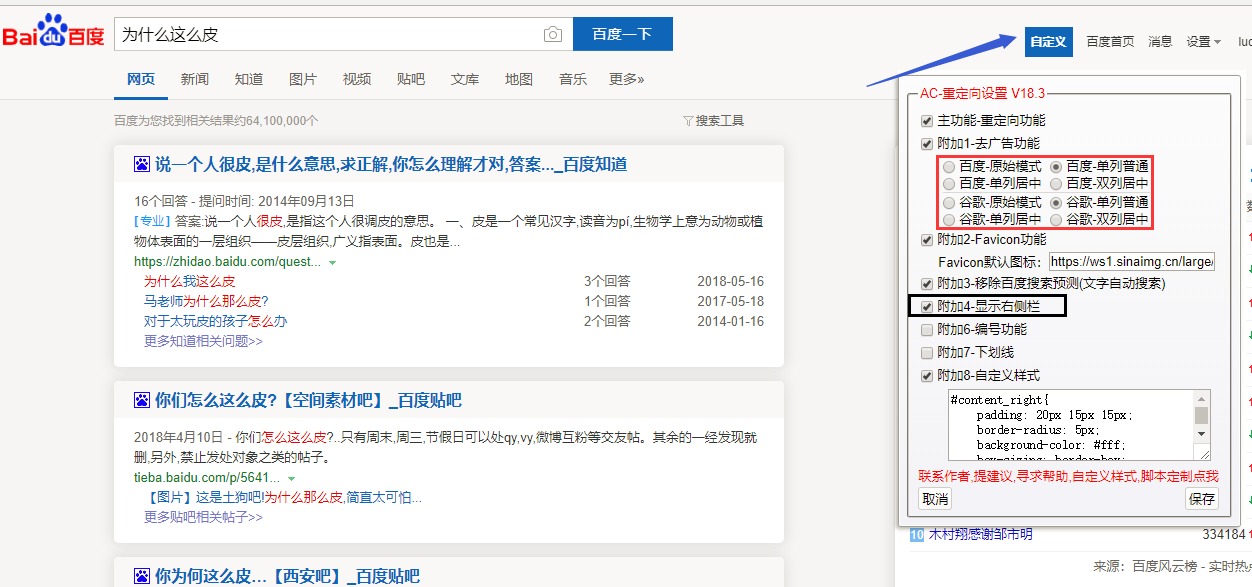The width and height of the screenshot is (1252, 587).
Task: Open zhidao.baidu.com green URL
Action: click(228, 262)
